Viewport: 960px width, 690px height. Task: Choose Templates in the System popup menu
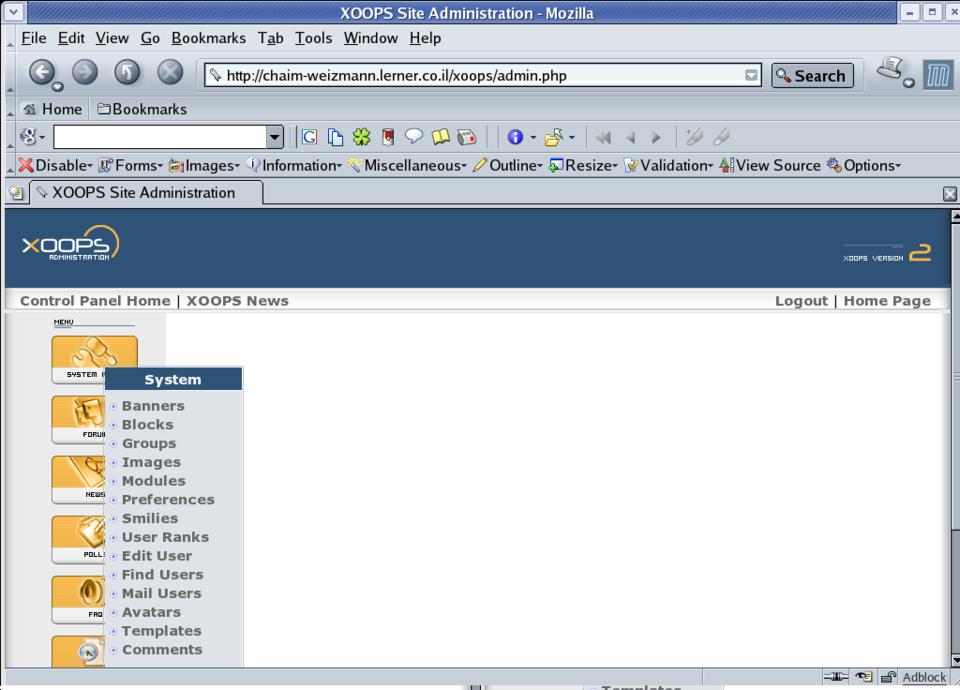pos(161,631)
